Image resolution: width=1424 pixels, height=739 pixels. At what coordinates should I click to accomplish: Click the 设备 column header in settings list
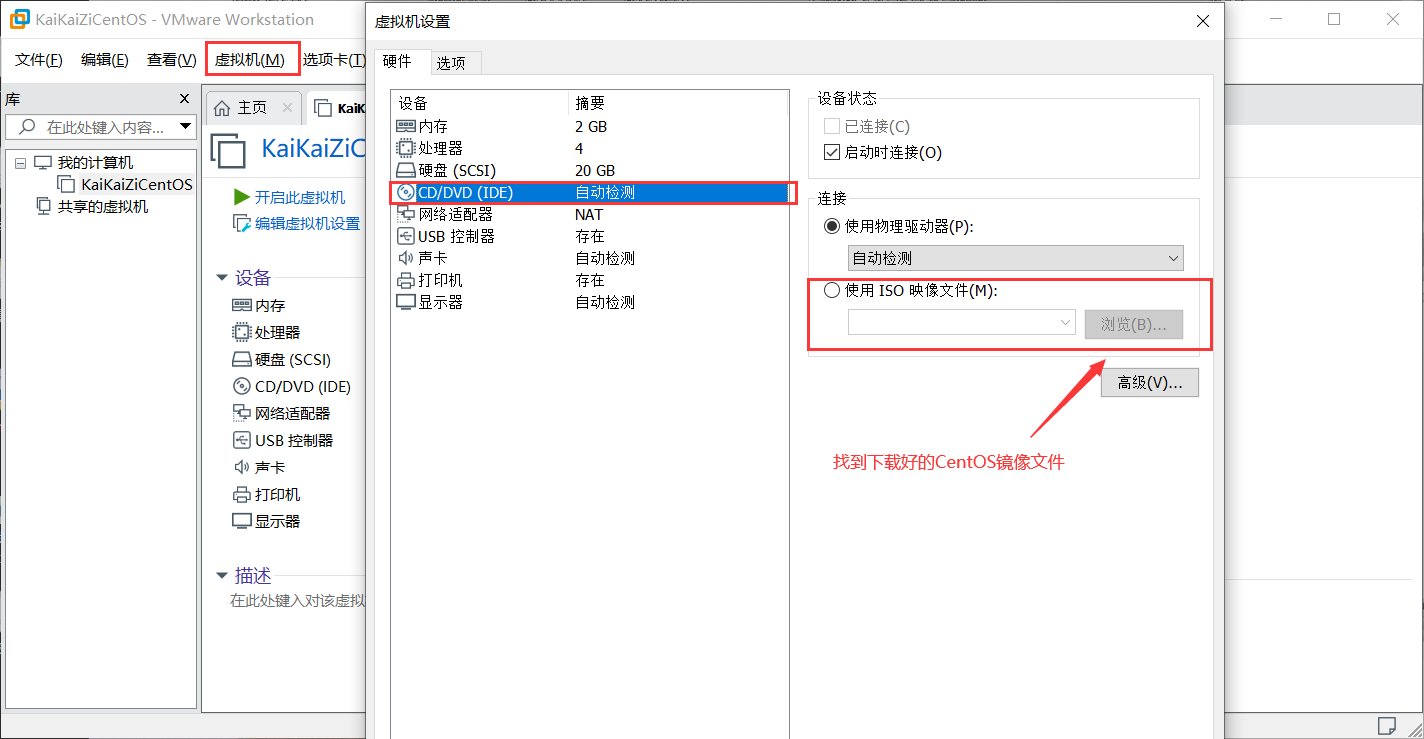coord(480,103)
